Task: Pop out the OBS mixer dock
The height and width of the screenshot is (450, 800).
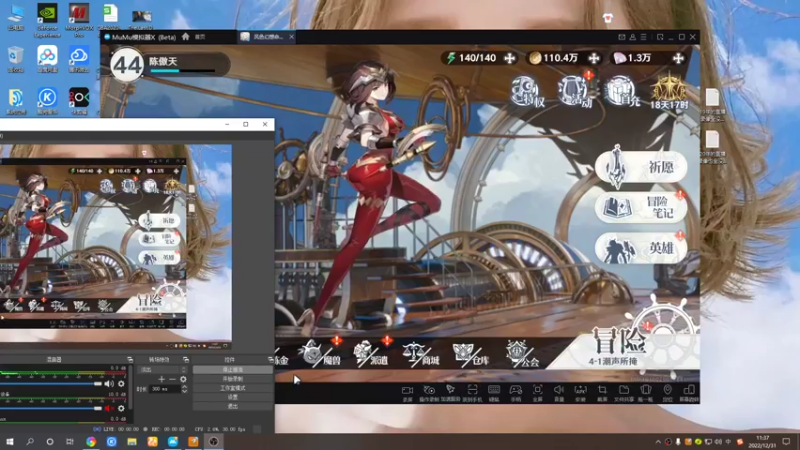Action: point(130,360)
